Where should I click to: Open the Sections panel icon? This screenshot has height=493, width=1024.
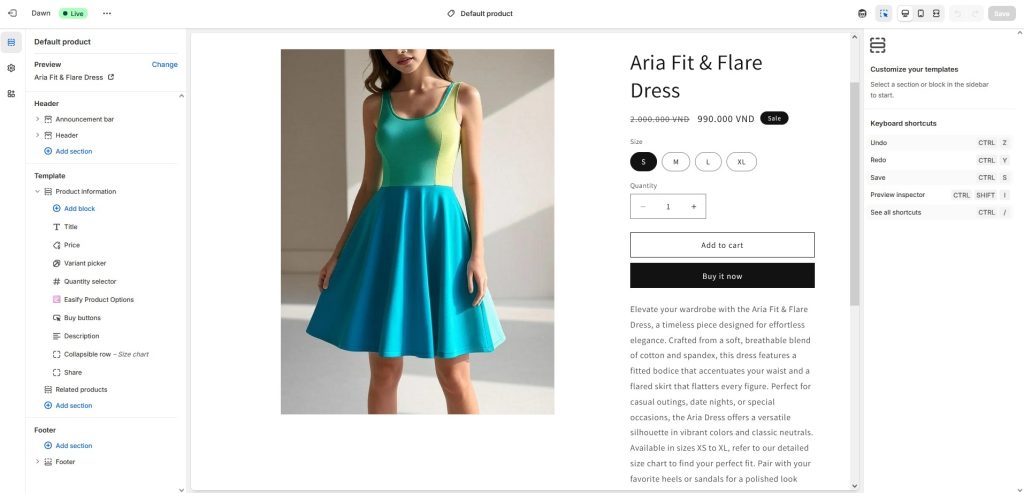pyautogui.click(x=11, y=42)
